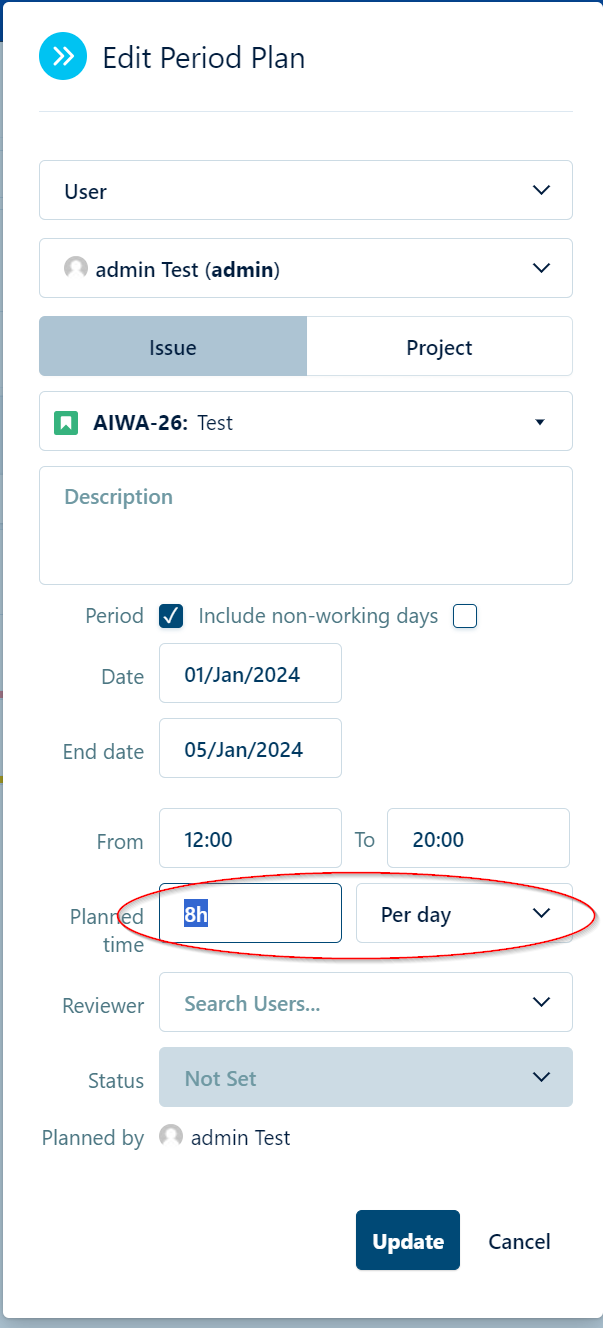Click the admin Test user avatar
The image size is (603, 1328).
click(x=76, y=268)
